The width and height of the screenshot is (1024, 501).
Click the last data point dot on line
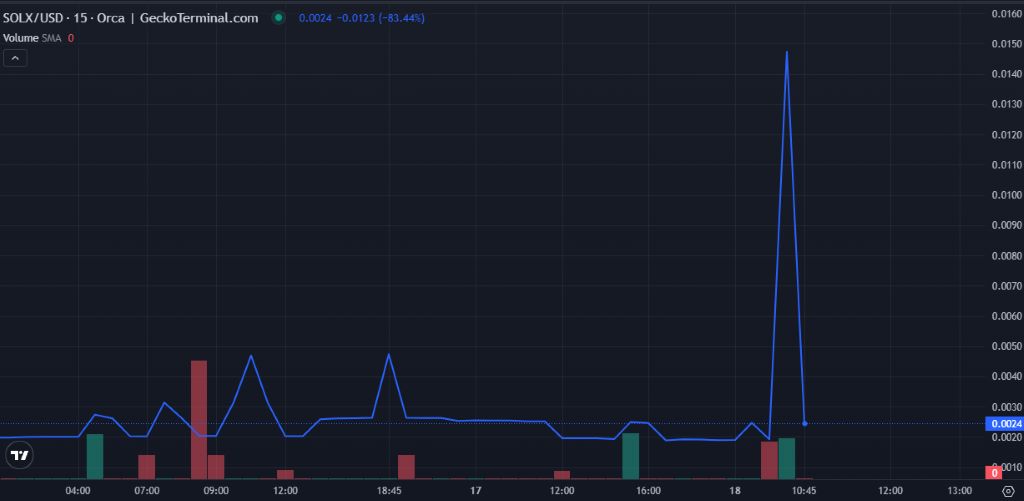pos(805,424)
